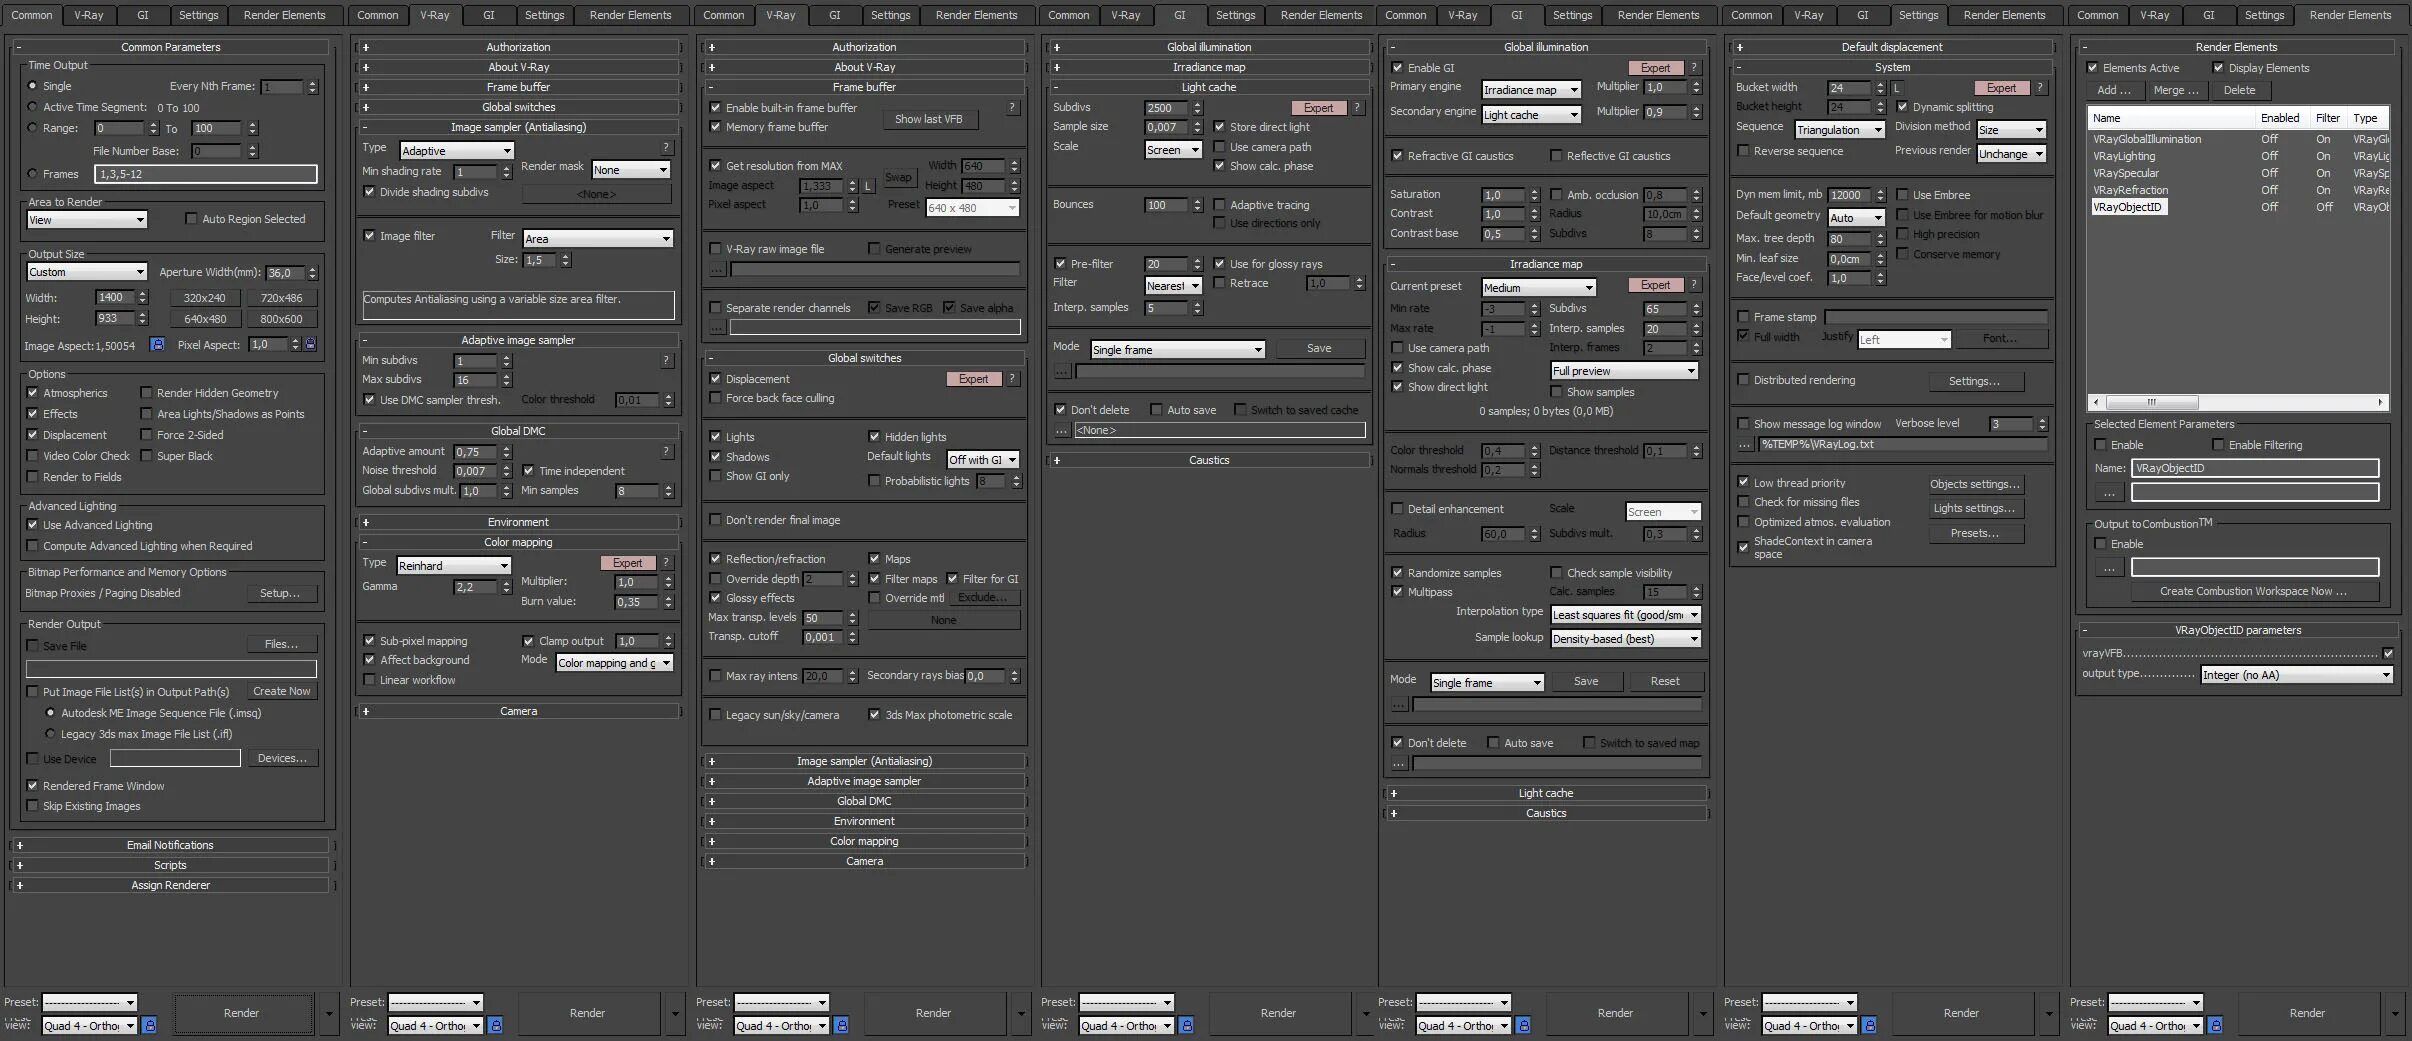Click '...' below Light cache Single frame mode
Screen dimensions: 2412x1041
coord(1062,371)
